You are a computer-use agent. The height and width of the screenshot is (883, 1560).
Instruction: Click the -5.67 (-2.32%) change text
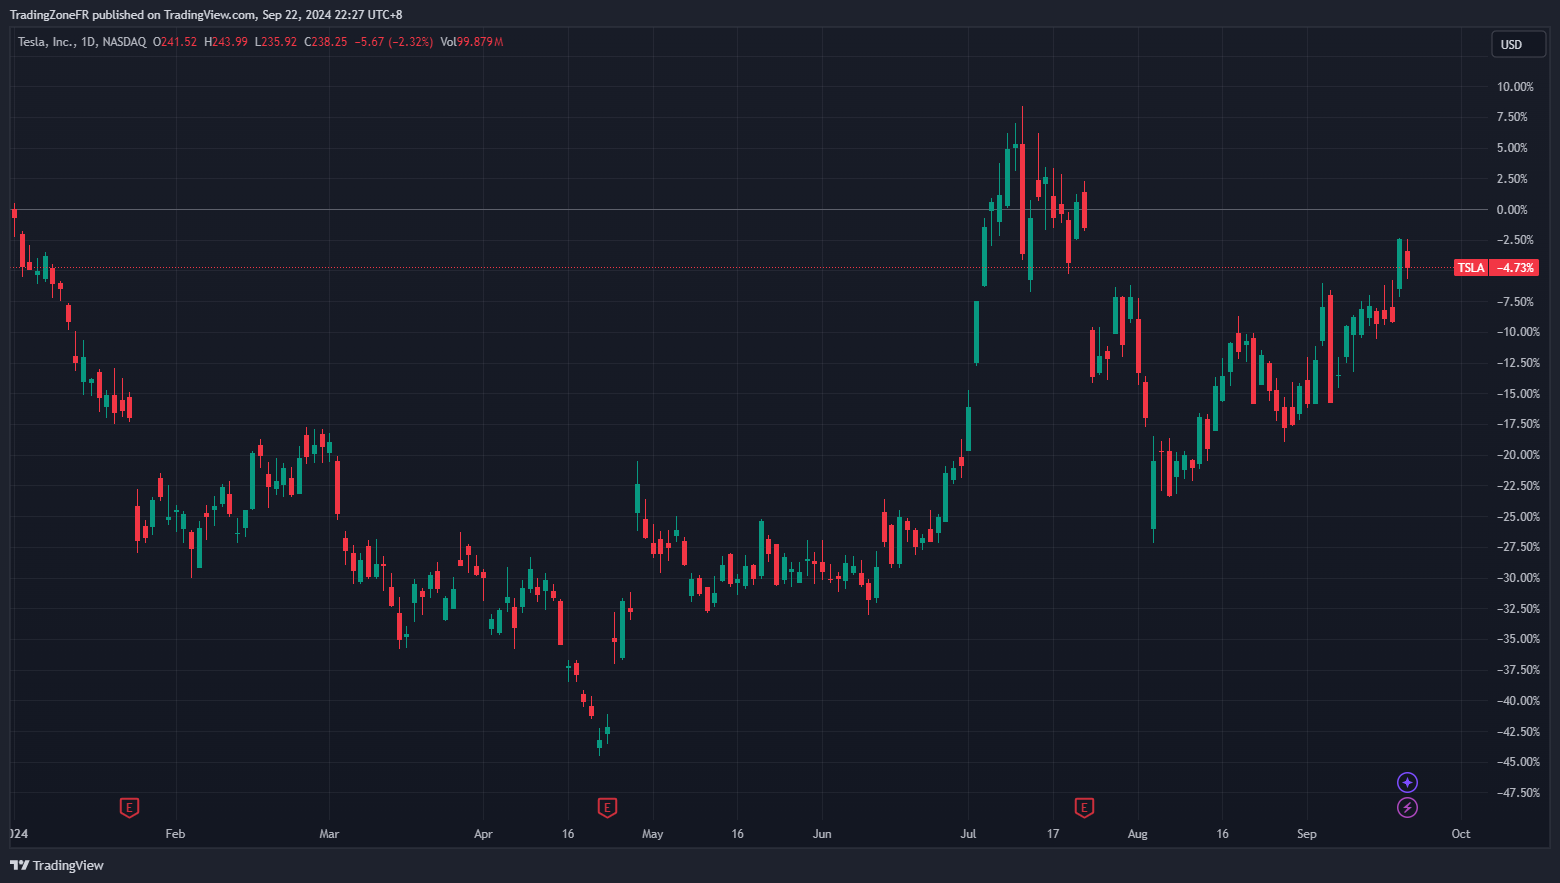394,42
